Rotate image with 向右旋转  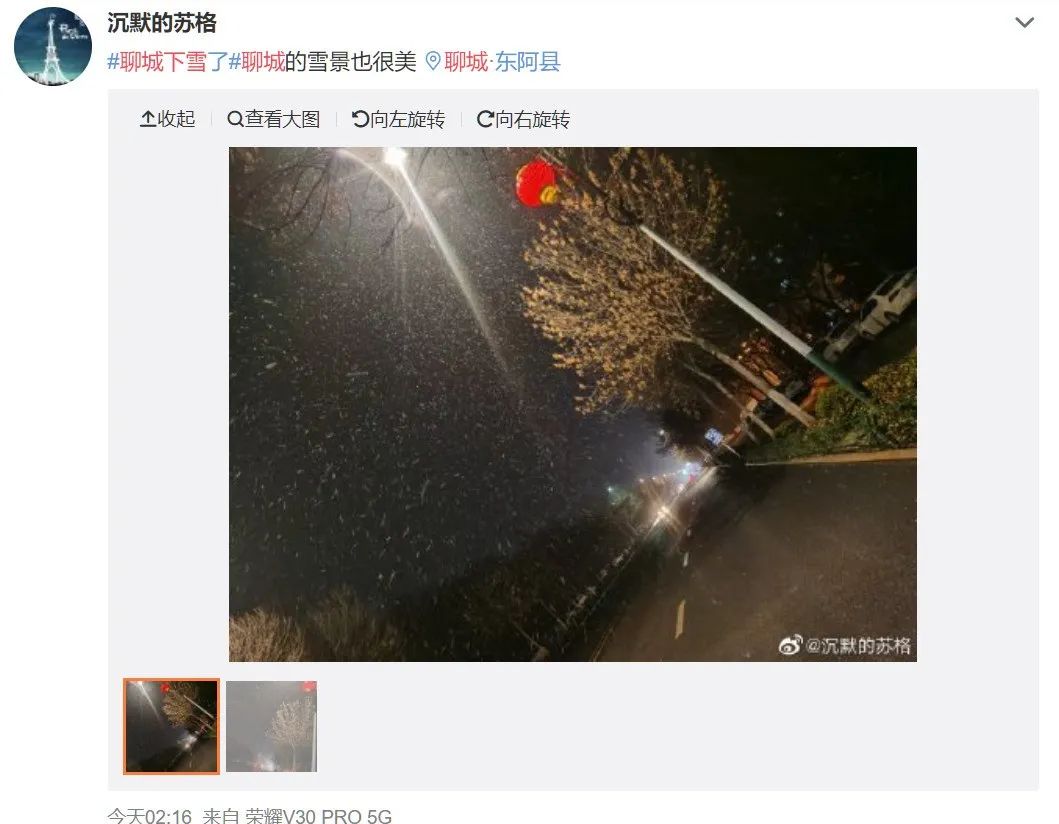point(523,120)
